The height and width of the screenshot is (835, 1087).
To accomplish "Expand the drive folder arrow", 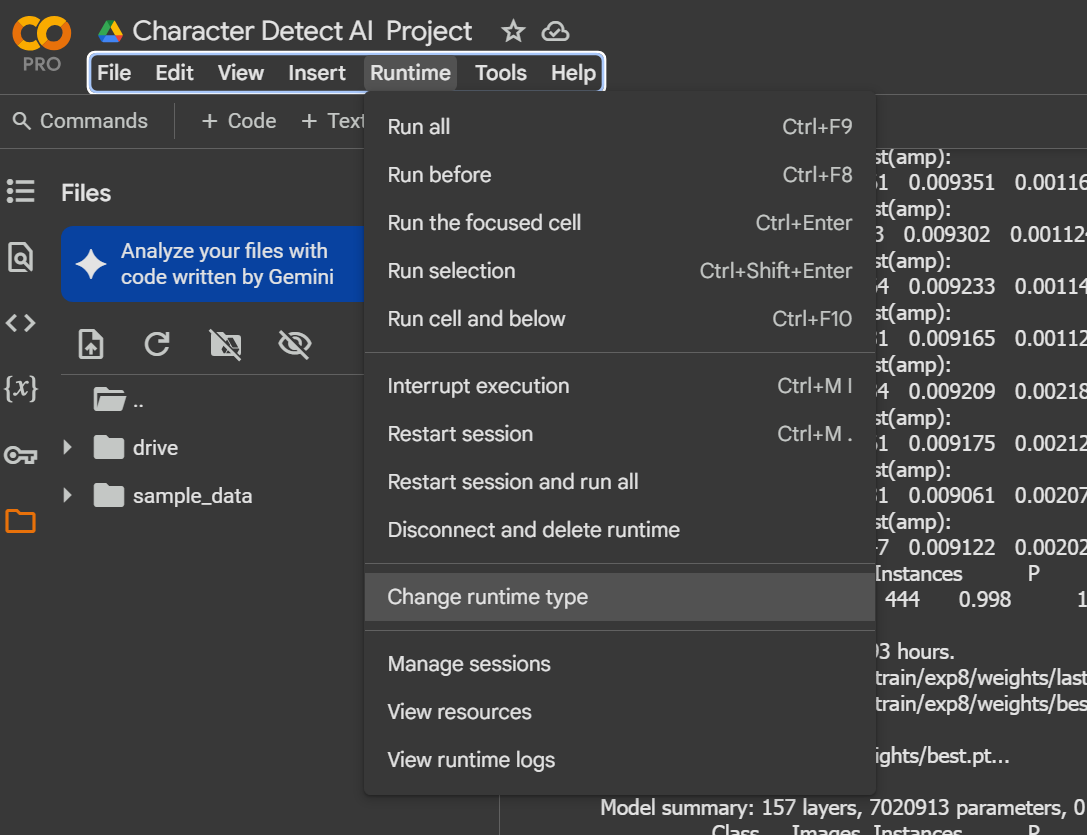I will (67, 447).
